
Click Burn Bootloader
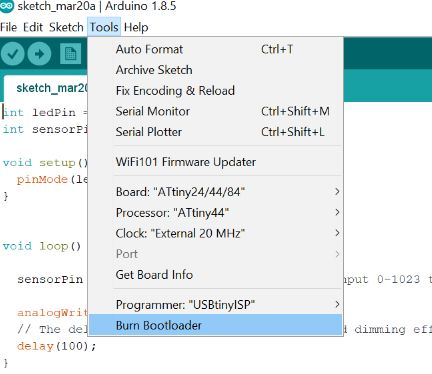tap(215, 325)
